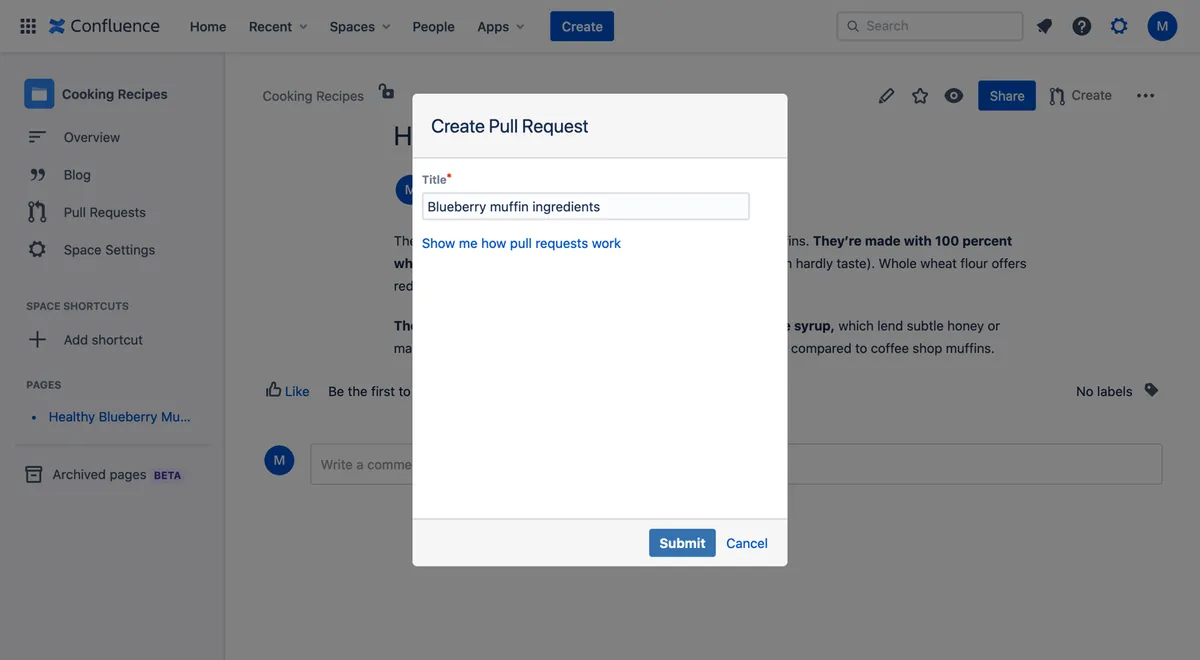Click the Pull Requests sidebar icon
The height and width of the screenshot is (660, 1200).
tap(37, 212)
